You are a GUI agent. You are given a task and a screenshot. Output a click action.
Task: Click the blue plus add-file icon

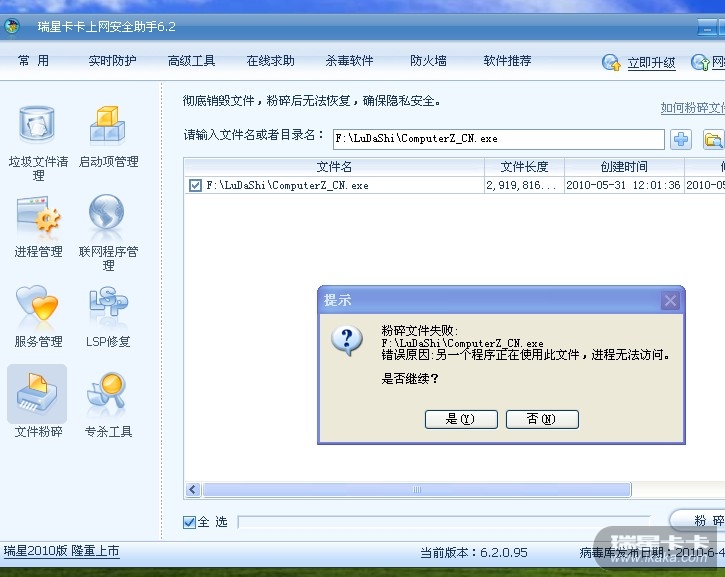681,139
